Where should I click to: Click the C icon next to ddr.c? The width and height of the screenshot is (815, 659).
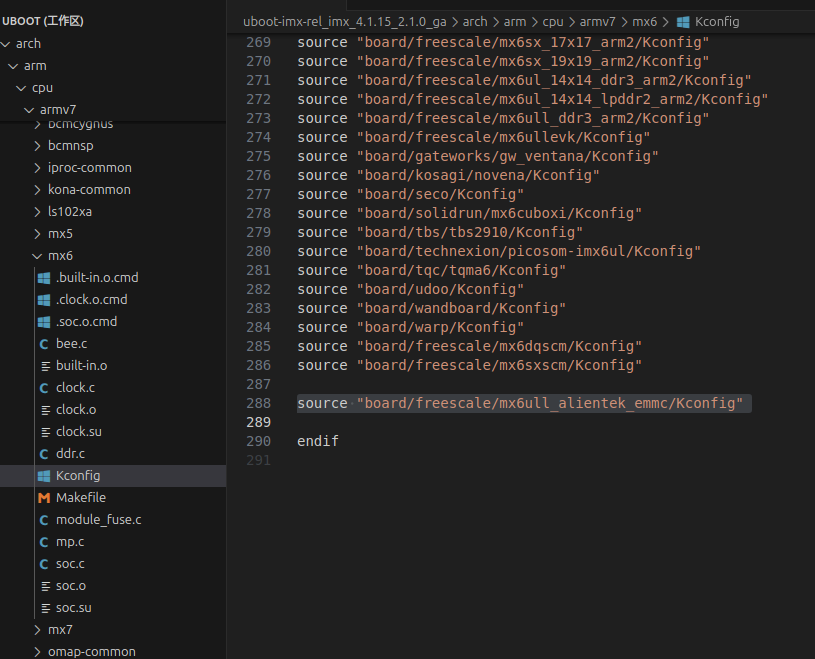coord(44,454)
